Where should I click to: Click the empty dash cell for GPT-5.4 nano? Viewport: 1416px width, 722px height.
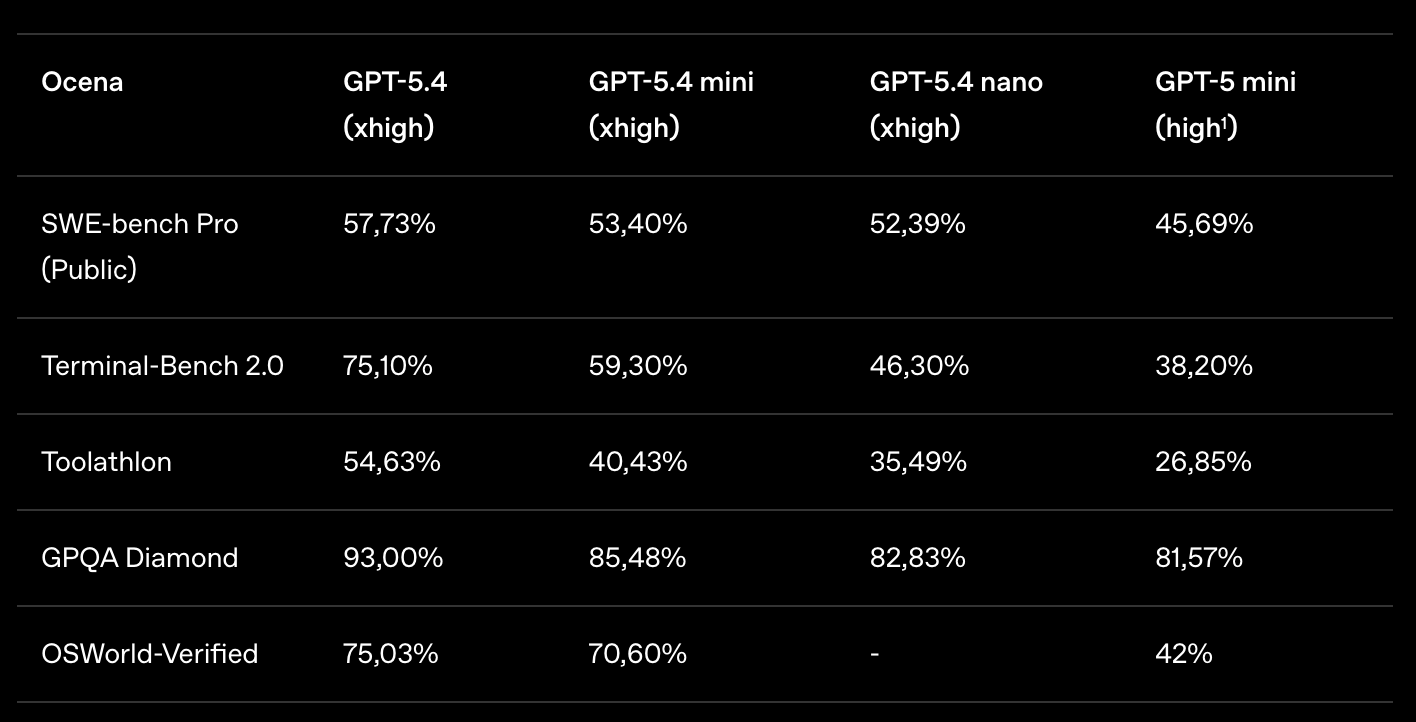point(875,654)
